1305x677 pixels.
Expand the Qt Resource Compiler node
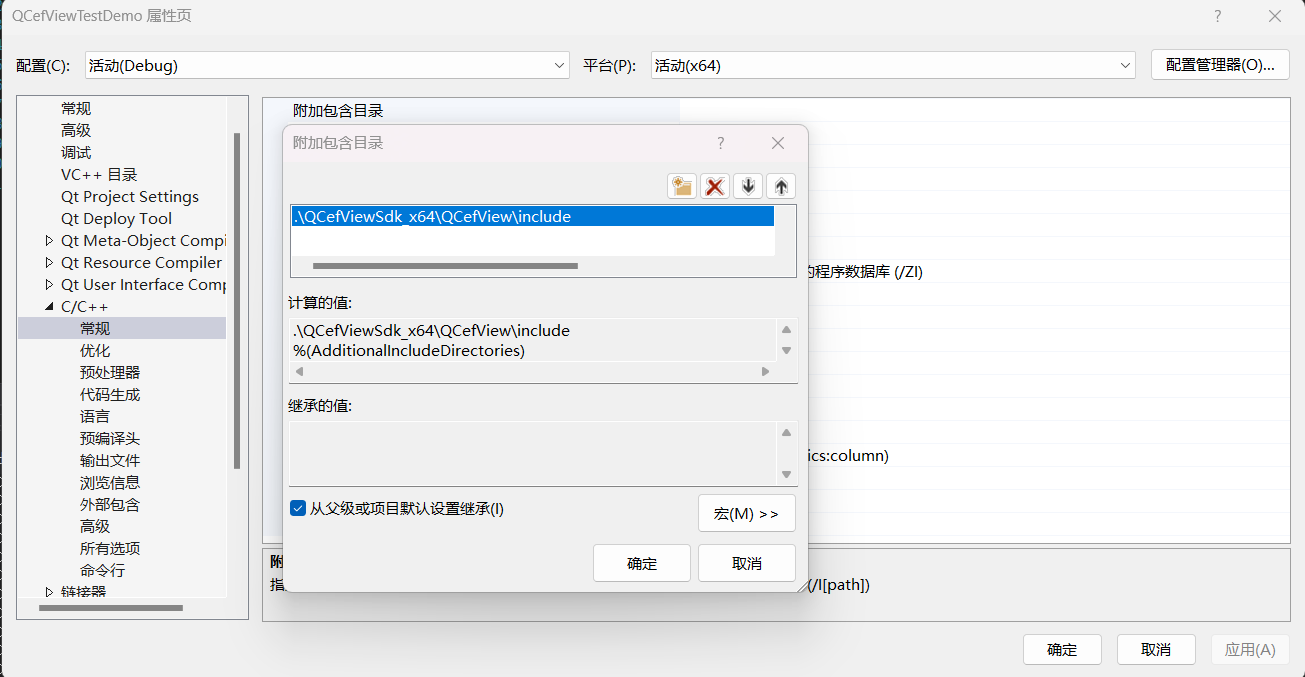coord(50,262)
